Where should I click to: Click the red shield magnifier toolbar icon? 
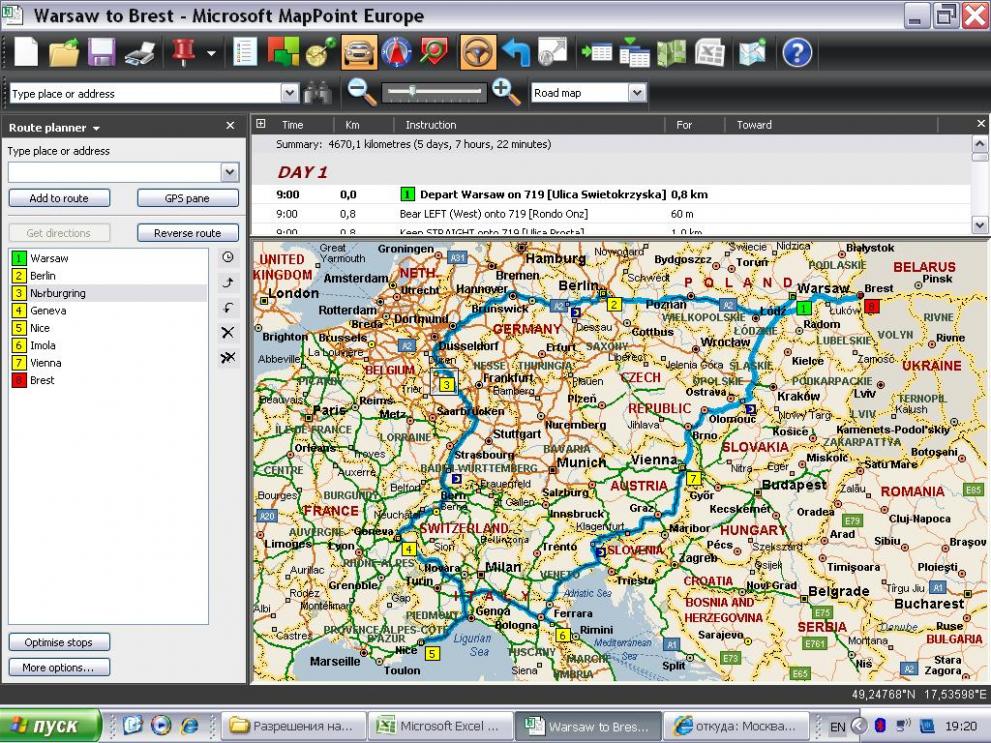click(x=434, y=52)
